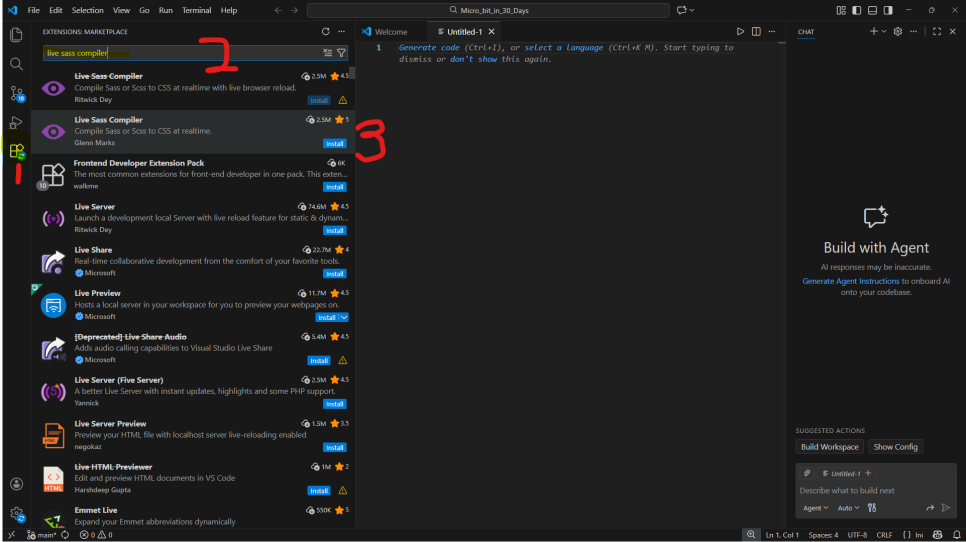The height and width of the screenshot is (542, 966).
Task: Open the Auto model dropdown
Action: point(848,508)
